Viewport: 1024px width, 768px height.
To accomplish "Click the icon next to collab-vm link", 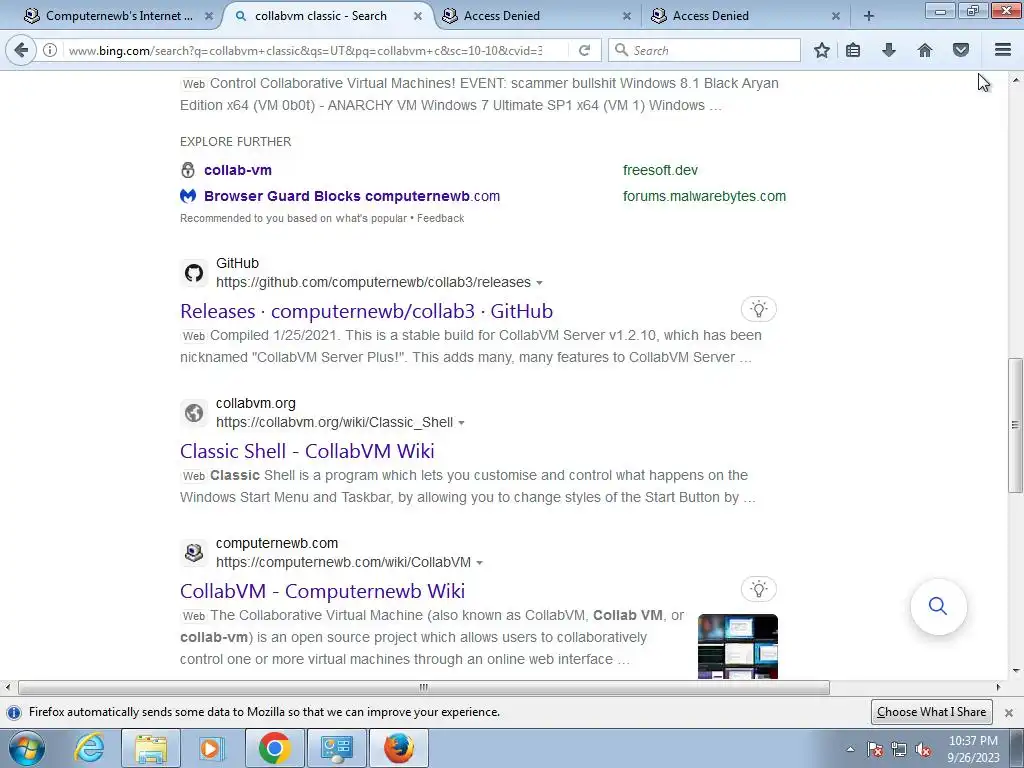I will coord(188,170).
